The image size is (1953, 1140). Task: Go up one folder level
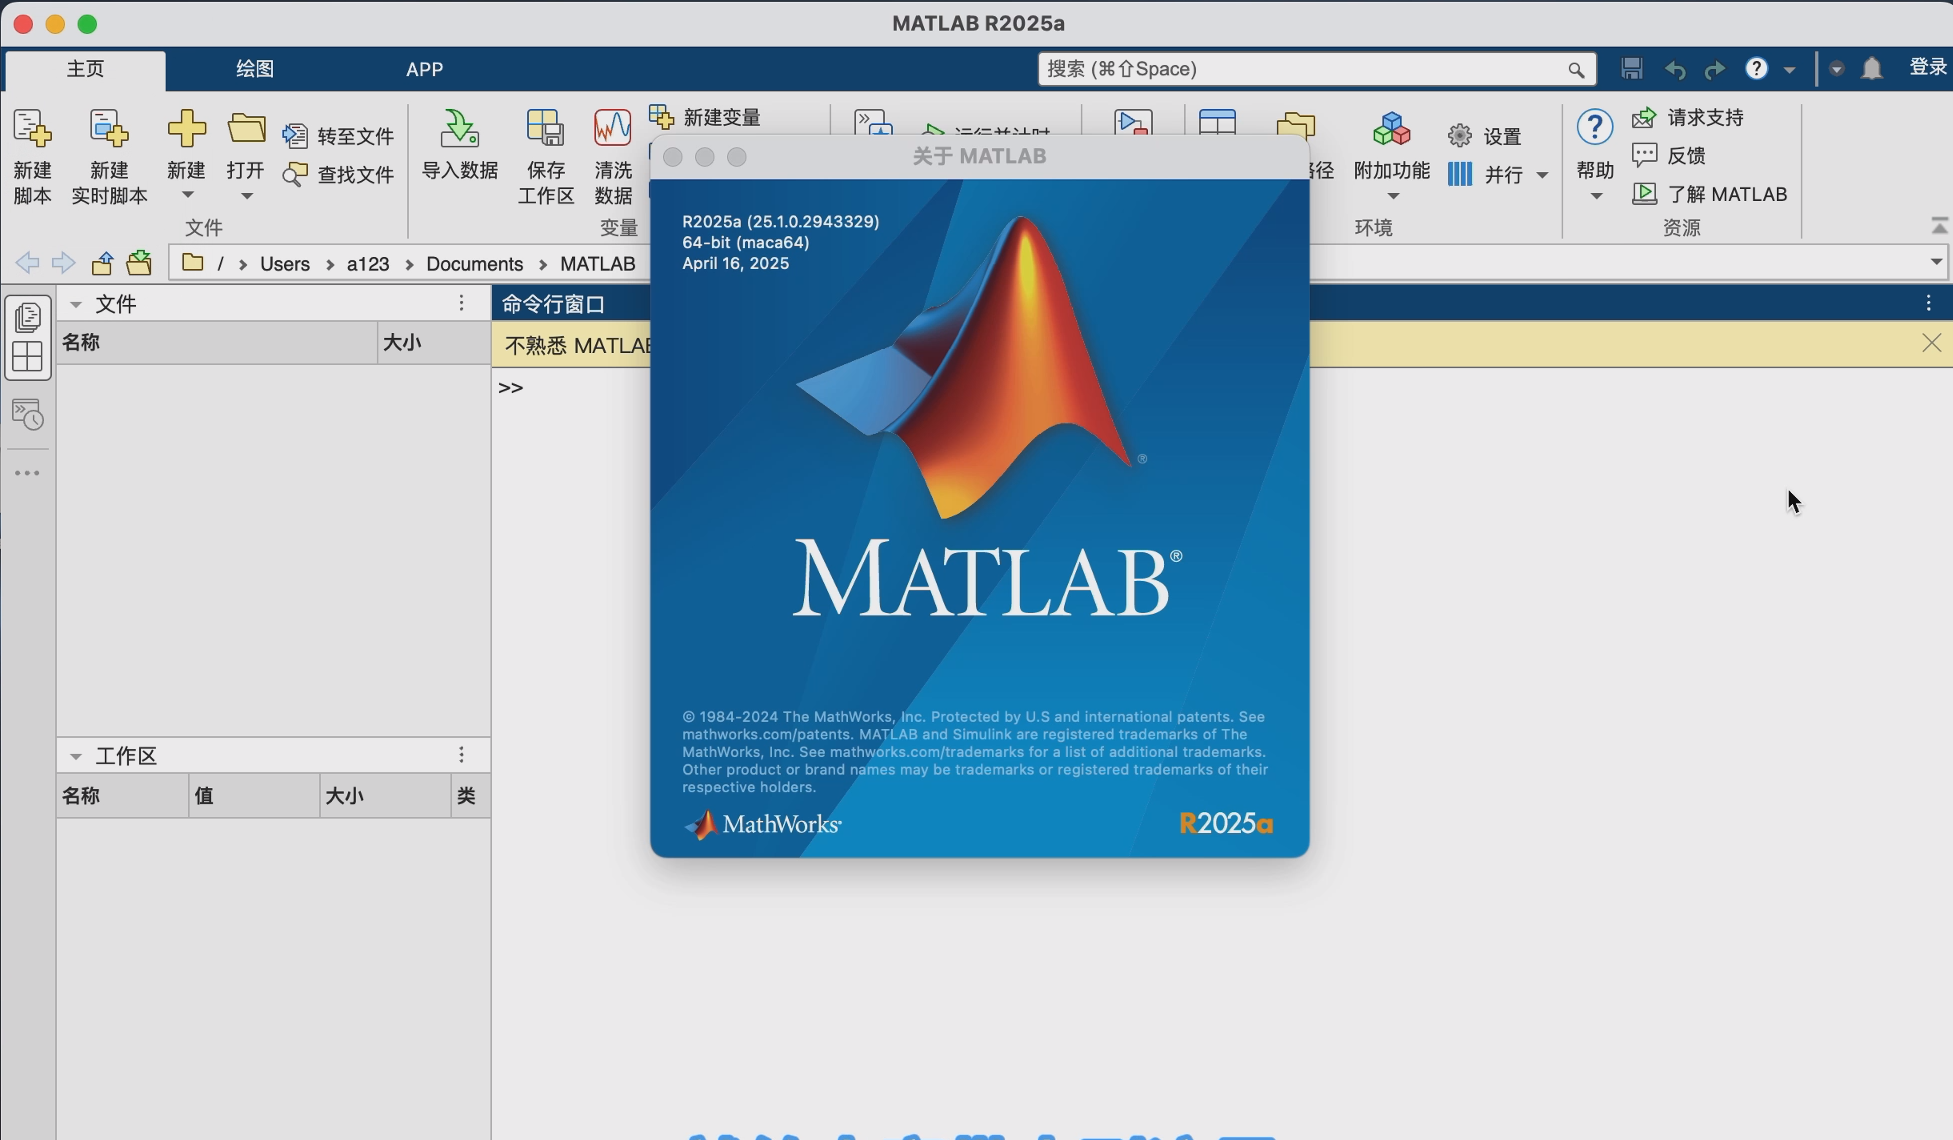(102, 264)
